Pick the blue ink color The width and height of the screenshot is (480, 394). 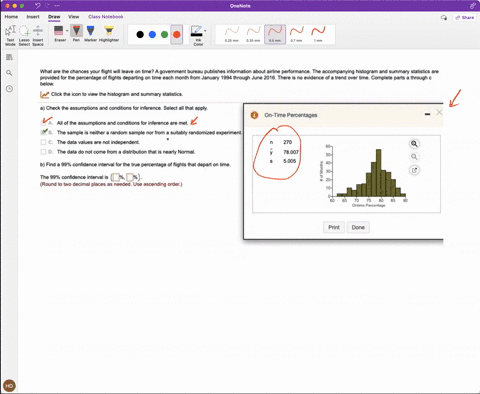point(152,34)
